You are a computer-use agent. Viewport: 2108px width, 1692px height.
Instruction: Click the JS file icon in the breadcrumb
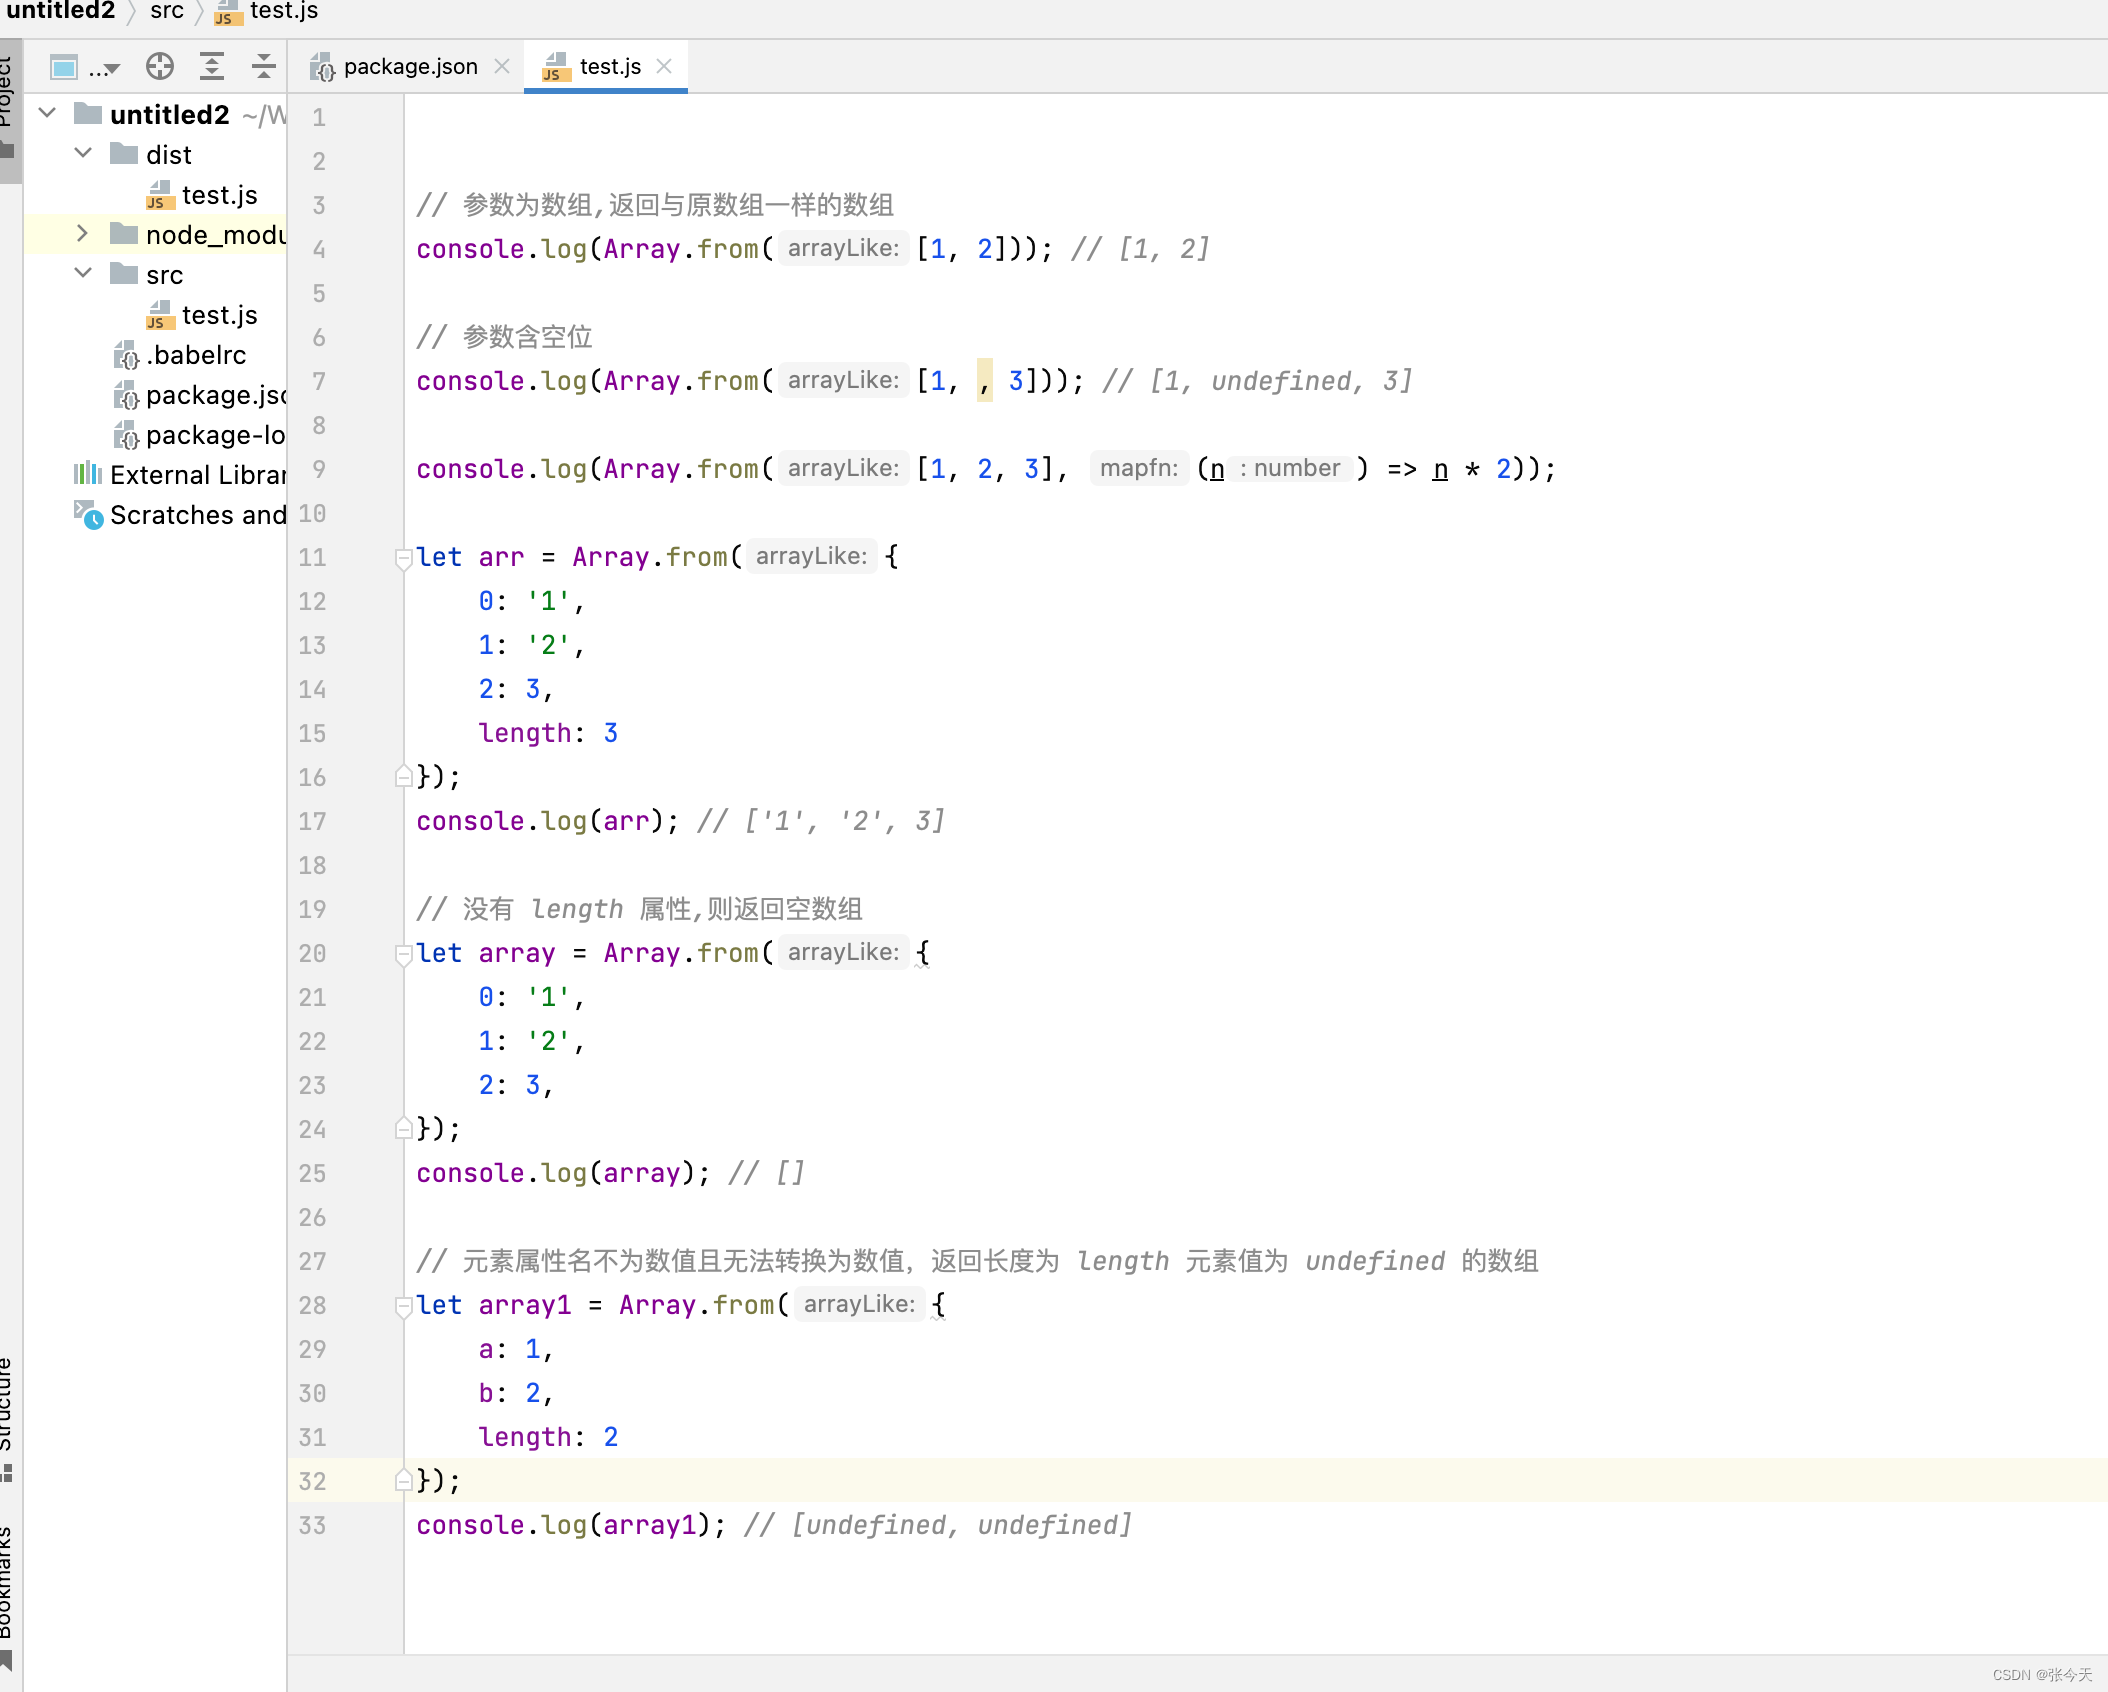(x=228, y=12)
